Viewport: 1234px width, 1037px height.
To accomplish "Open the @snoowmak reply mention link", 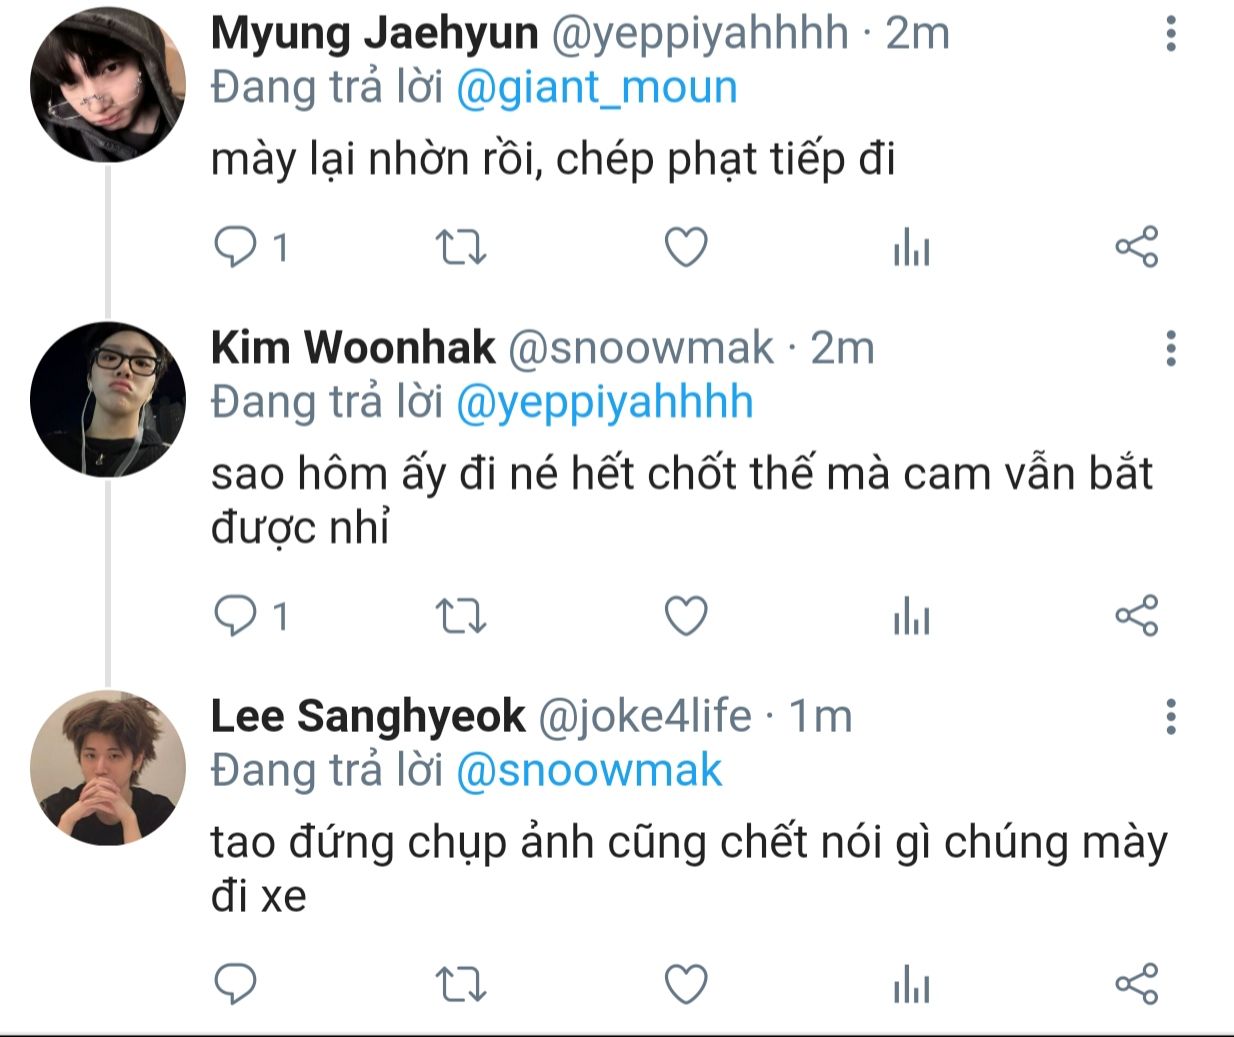I will click(589, 771).
